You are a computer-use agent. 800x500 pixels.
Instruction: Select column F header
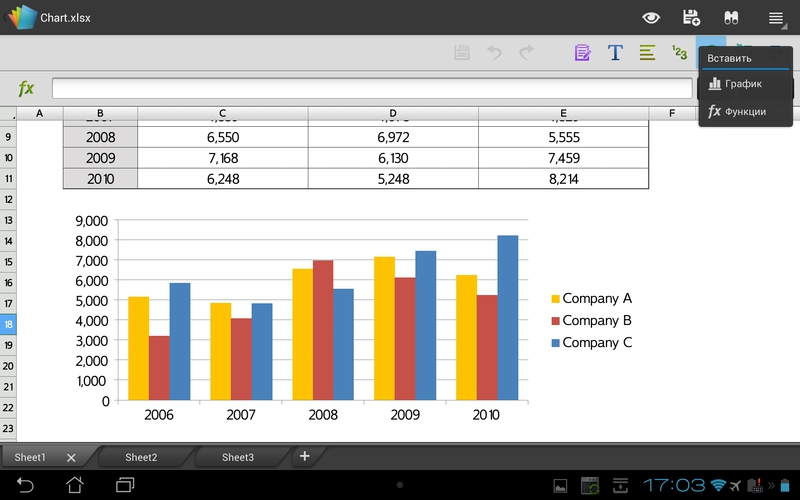tap(672, 113)
